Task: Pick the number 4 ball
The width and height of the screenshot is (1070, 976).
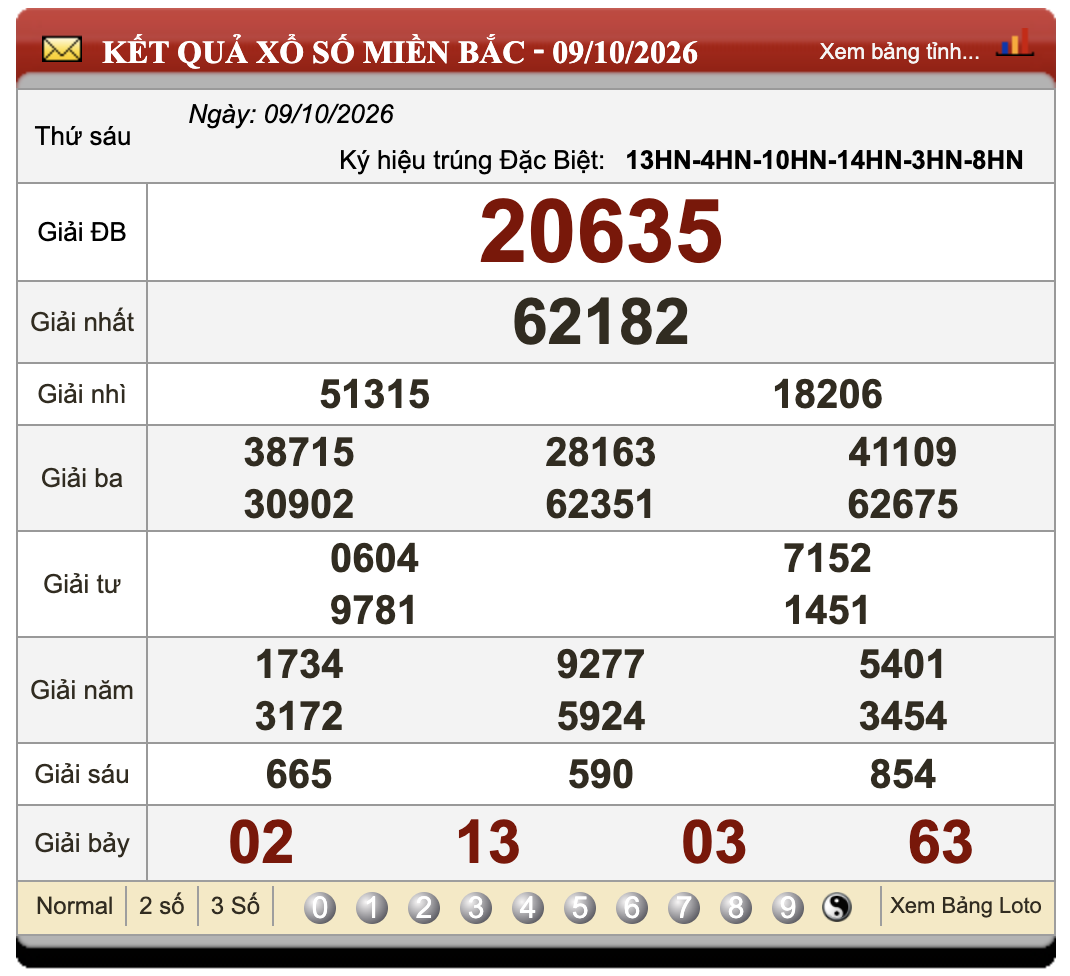Action: (528, 908)
